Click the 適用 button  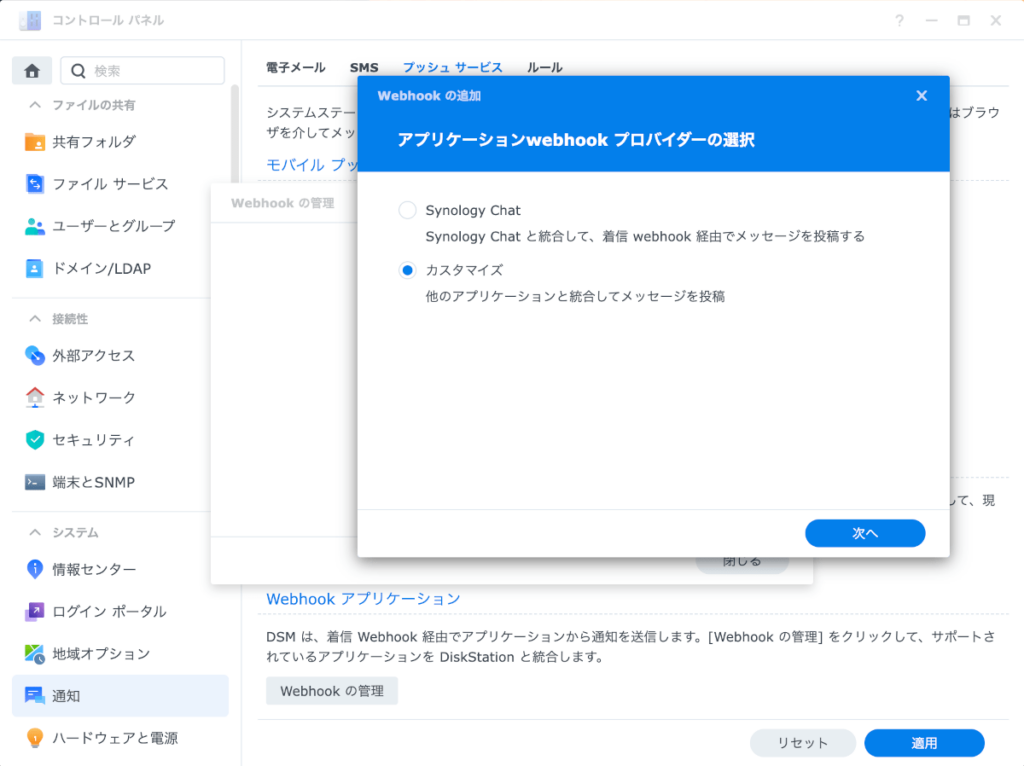coord(924,742)
